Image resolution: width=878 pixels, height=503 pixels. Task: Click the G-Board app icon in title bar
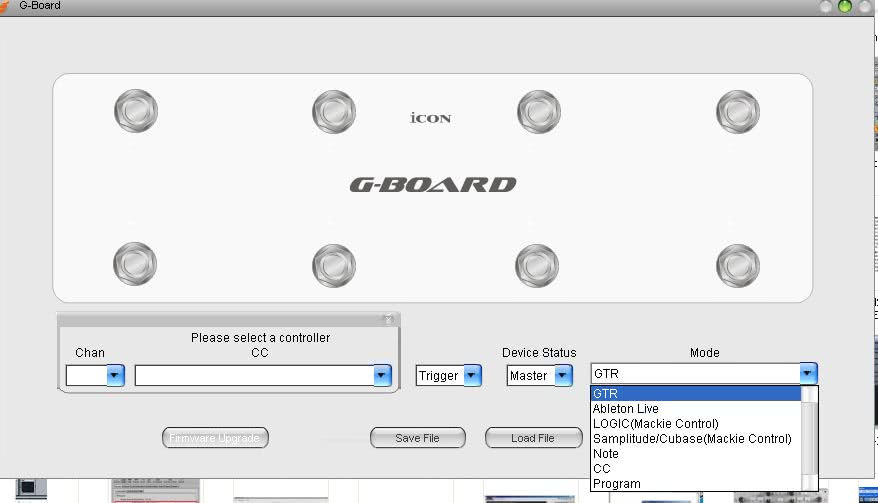(x=5, y=6)
